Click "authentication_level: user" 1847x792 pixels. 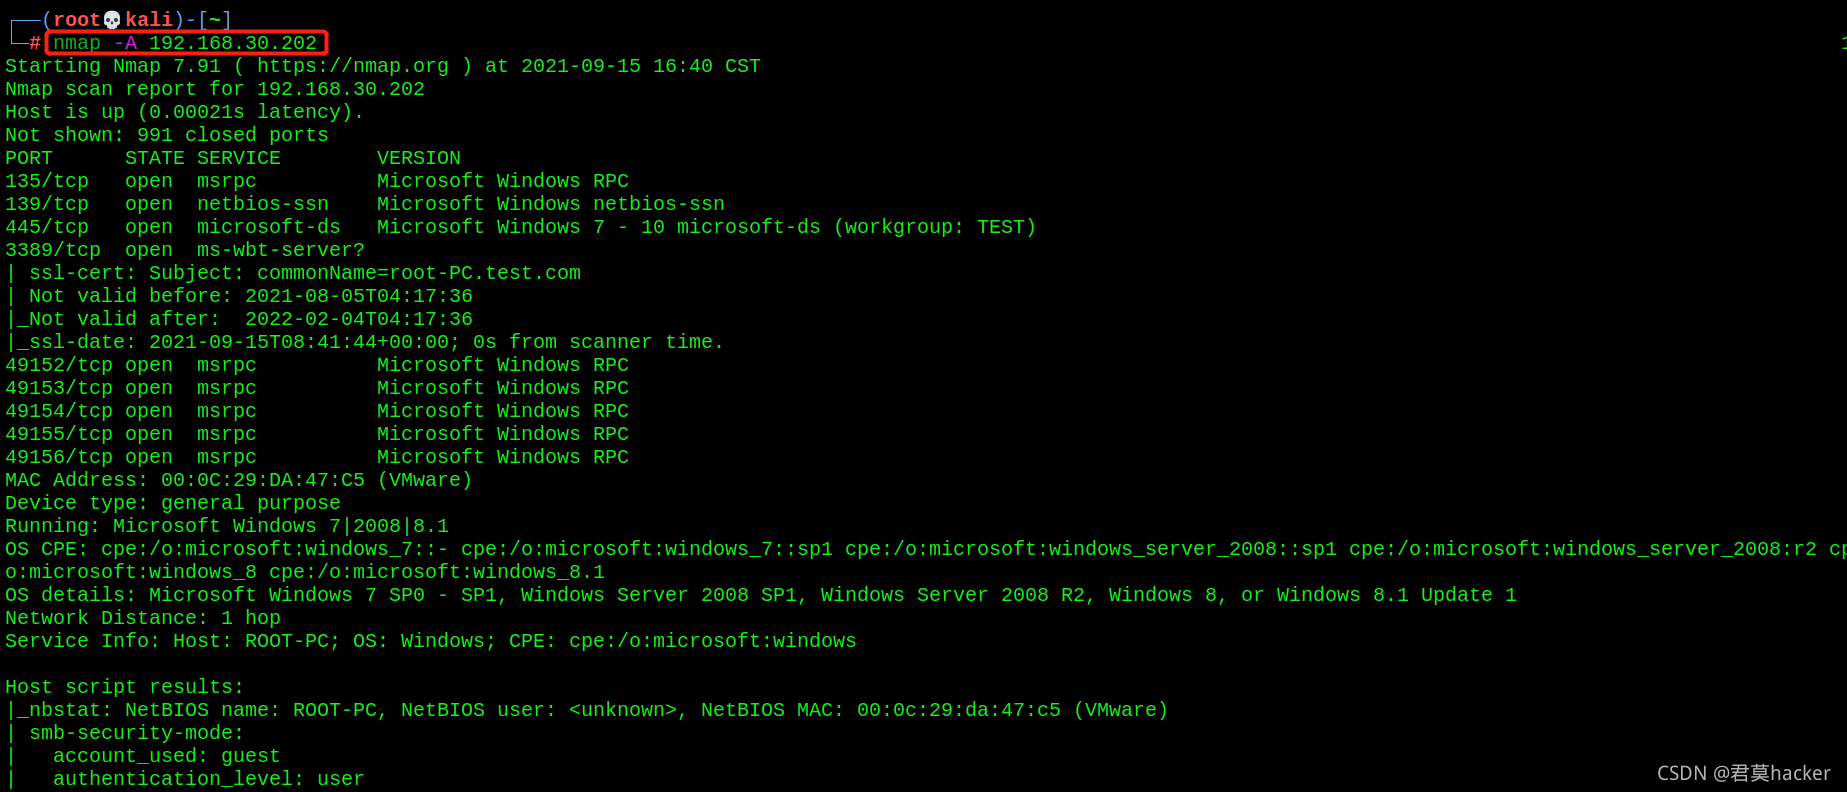click(209, 779)
